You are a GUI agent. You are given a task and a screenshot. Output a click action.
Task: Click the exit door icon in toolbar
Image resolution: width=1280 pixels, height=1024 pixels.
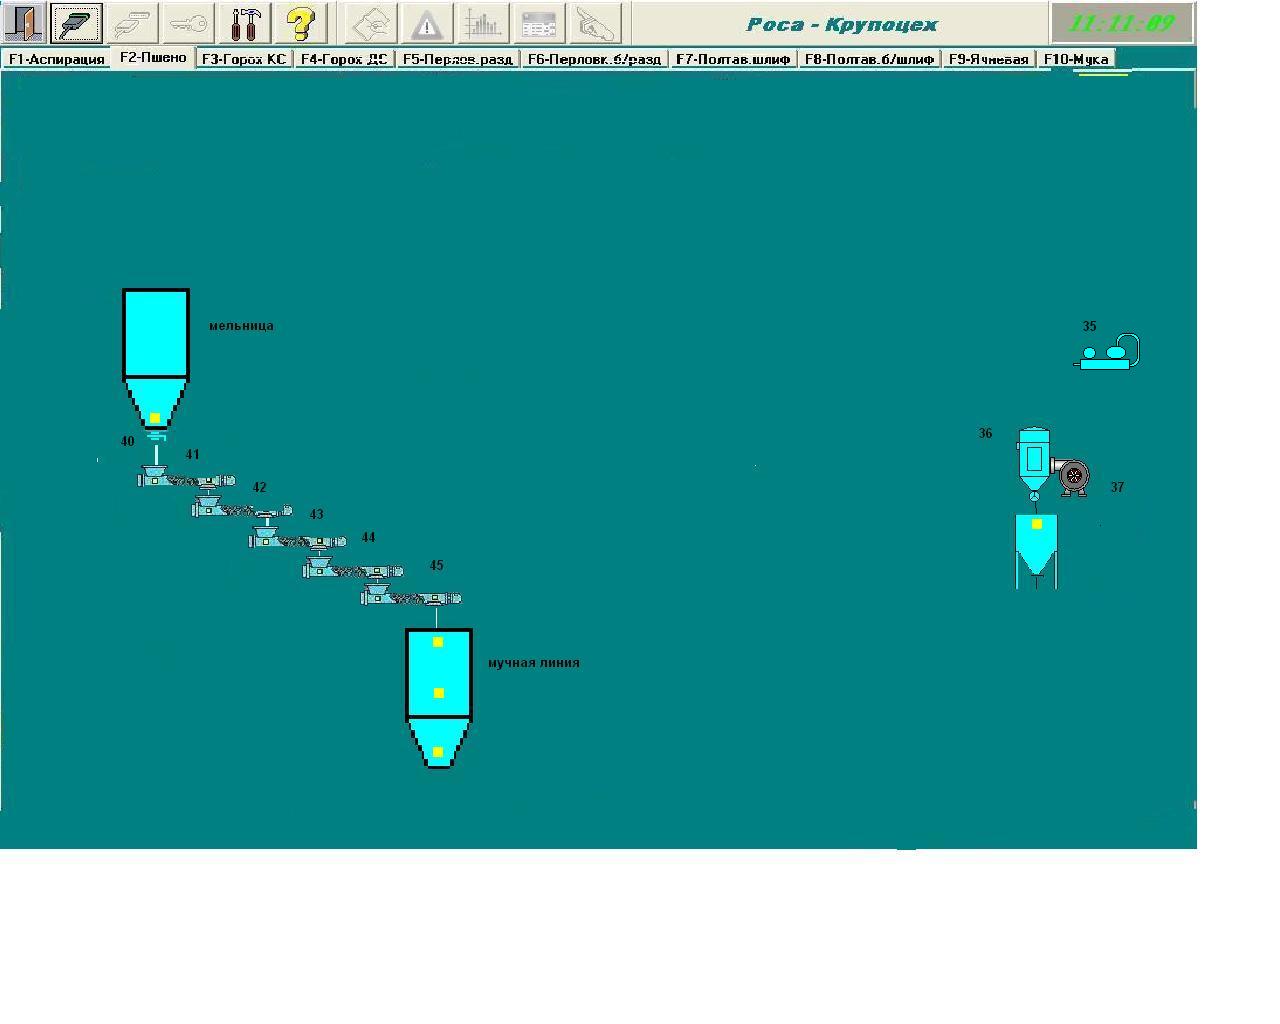point(22,23)
